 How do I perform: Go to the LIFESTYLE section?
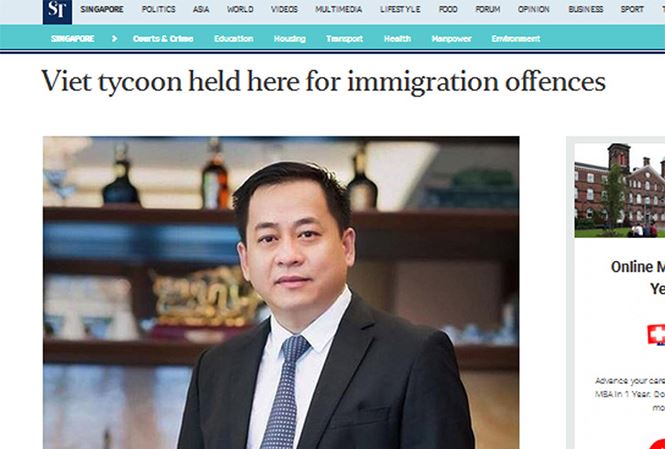coord(400,9)
